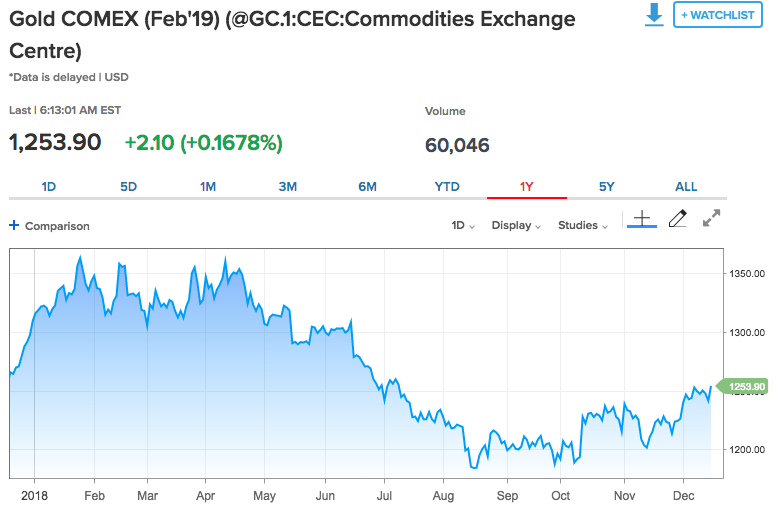Expand chart to full screen
The height and width of the screenshot is (515, 779).
tap(712, 219)
